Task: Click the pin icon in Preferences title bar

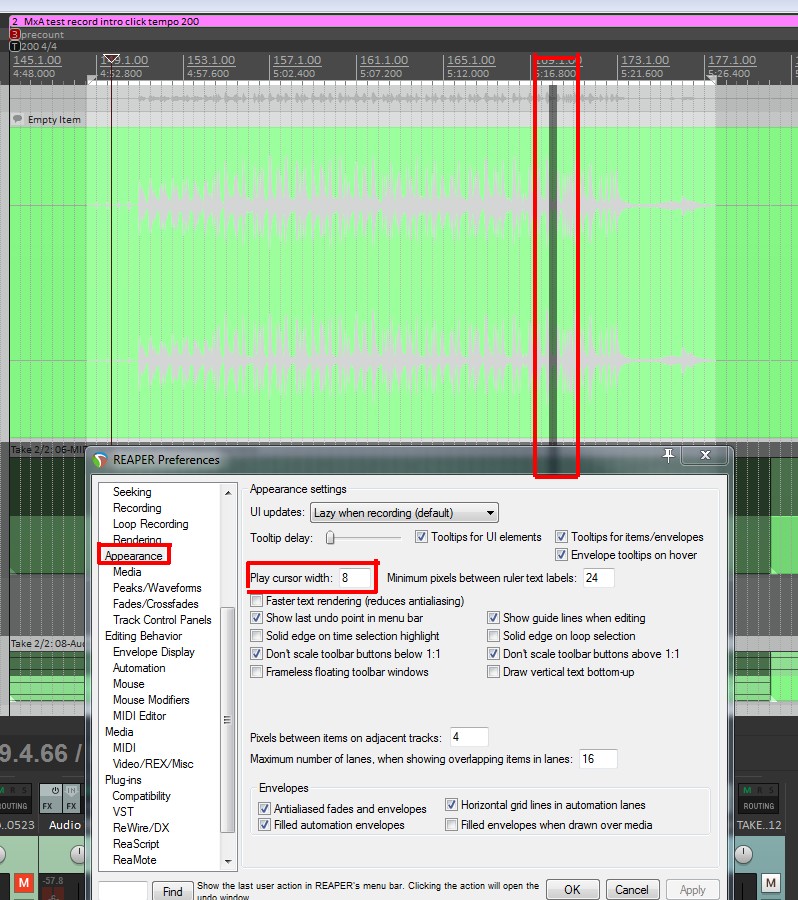Action: pyautogui.click(x=668, y=456)
